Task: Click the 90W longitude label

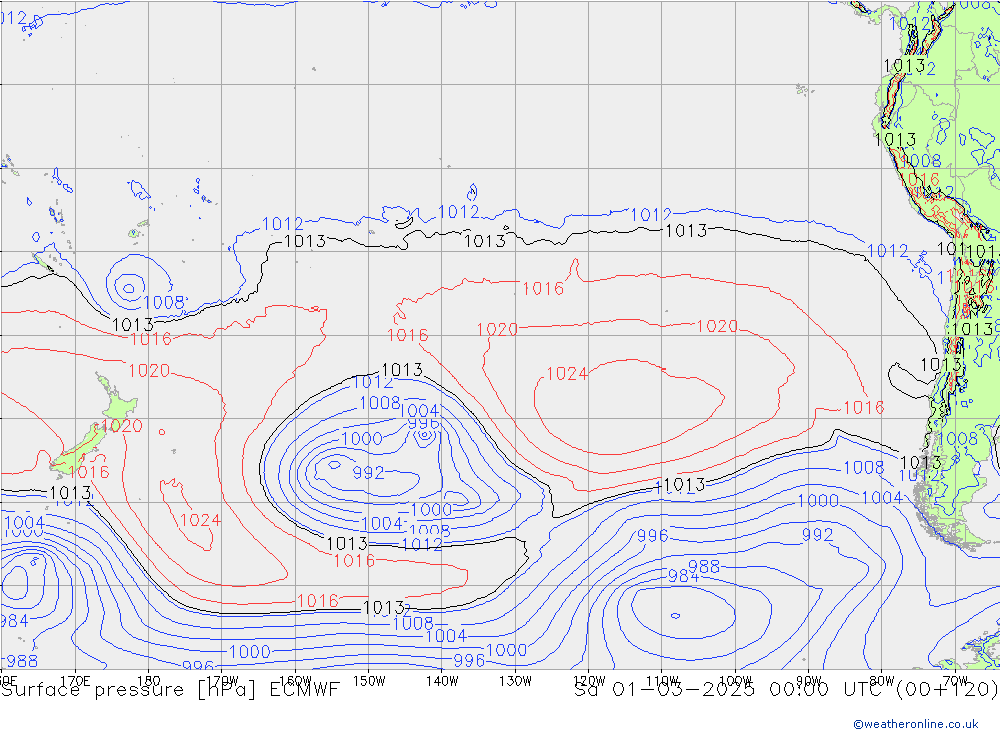Action: [809, 681]
